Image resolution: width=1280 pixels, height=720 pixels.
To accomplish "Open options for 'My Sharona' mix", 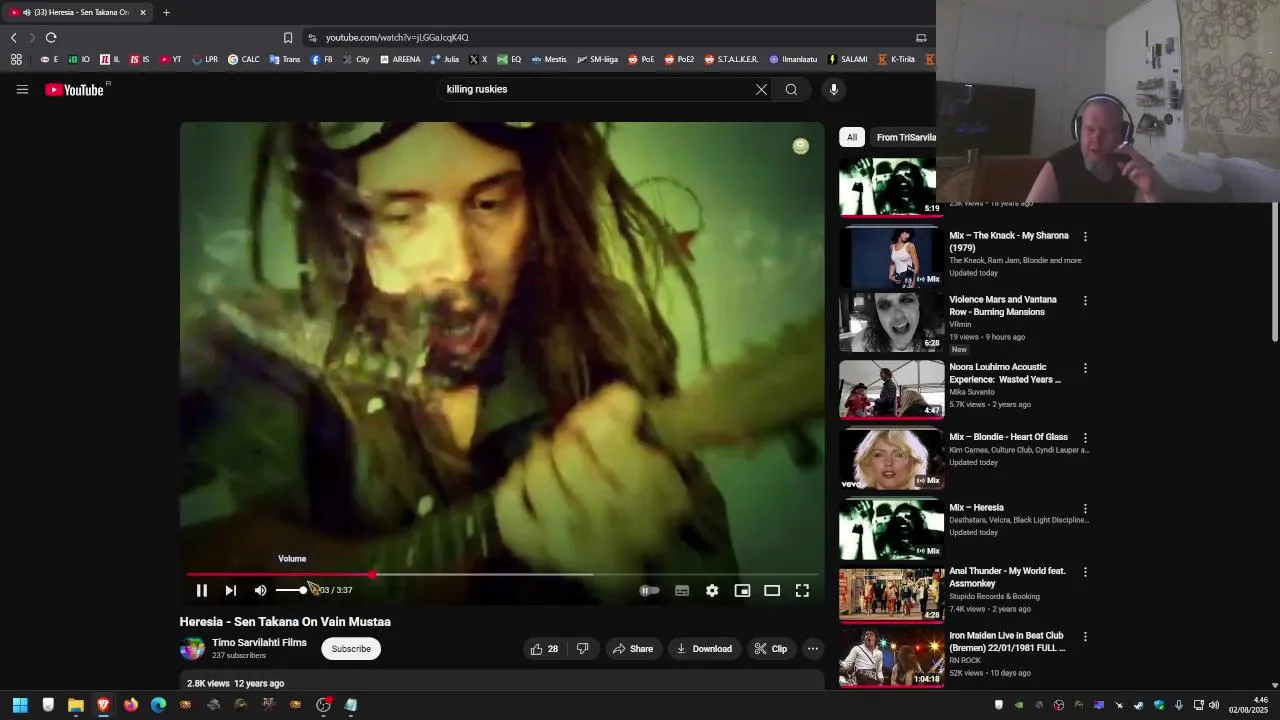I will [x=1085, y=237].
